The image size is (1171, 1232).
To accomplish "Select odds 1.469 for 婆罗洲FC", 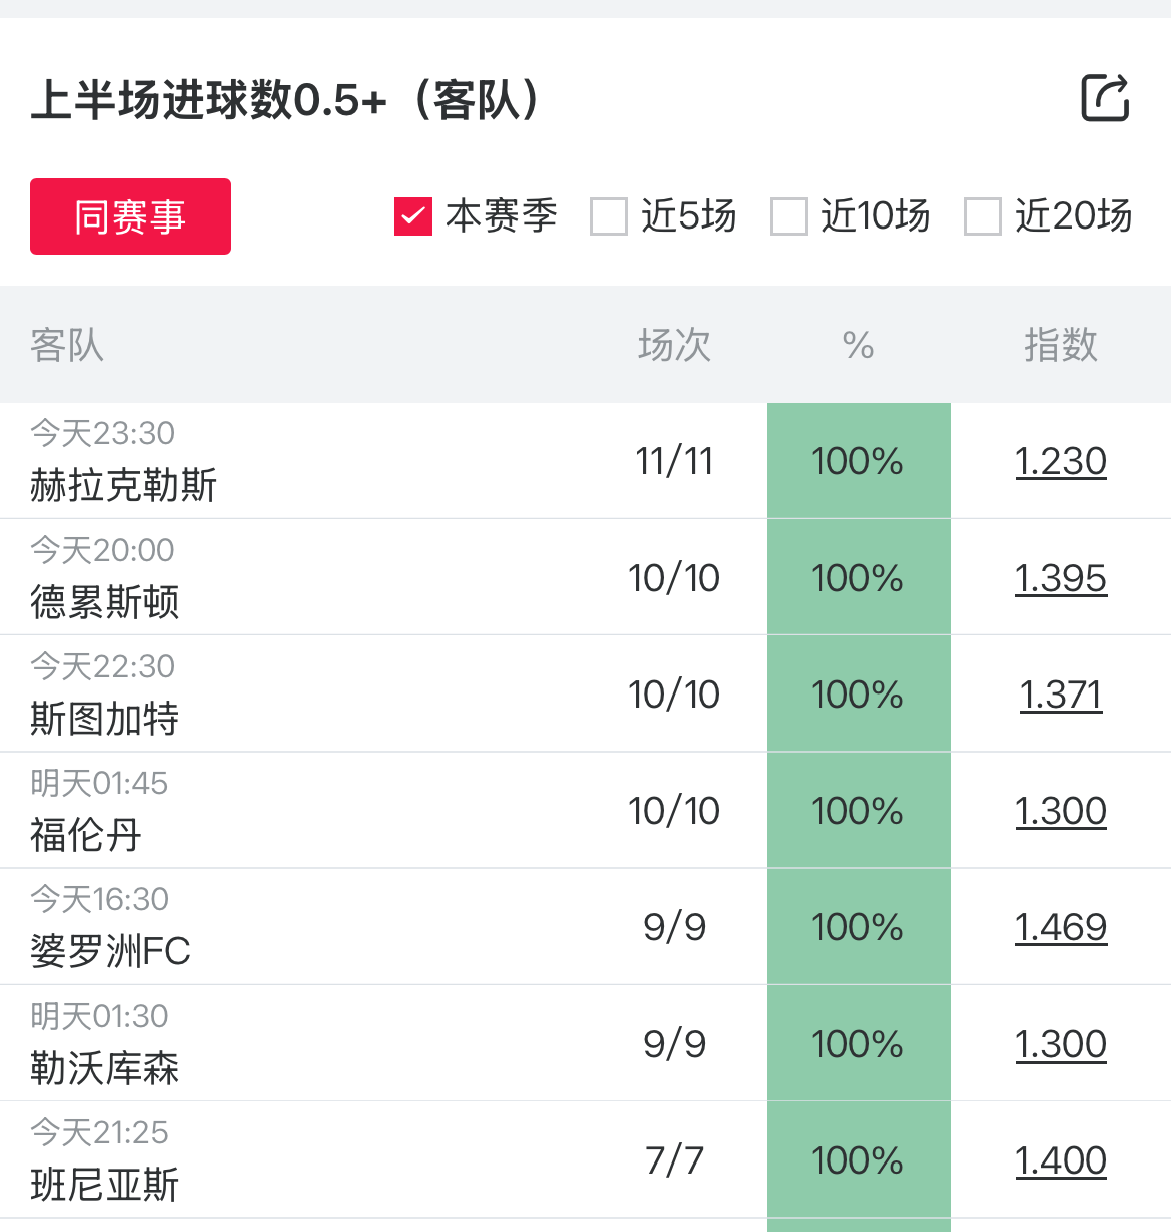I will point(1060,928).
